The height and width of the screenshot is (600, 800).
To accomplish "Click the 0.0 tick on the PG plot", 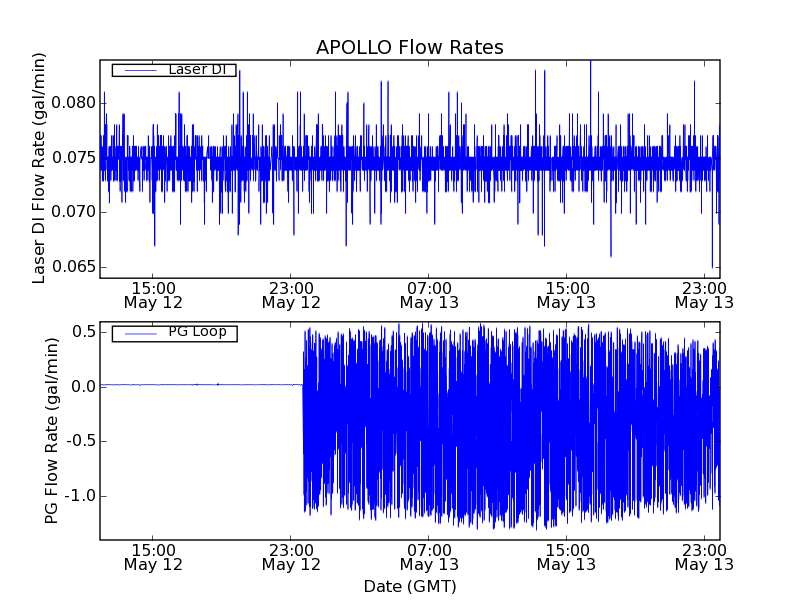I will (x=83, y=387).
